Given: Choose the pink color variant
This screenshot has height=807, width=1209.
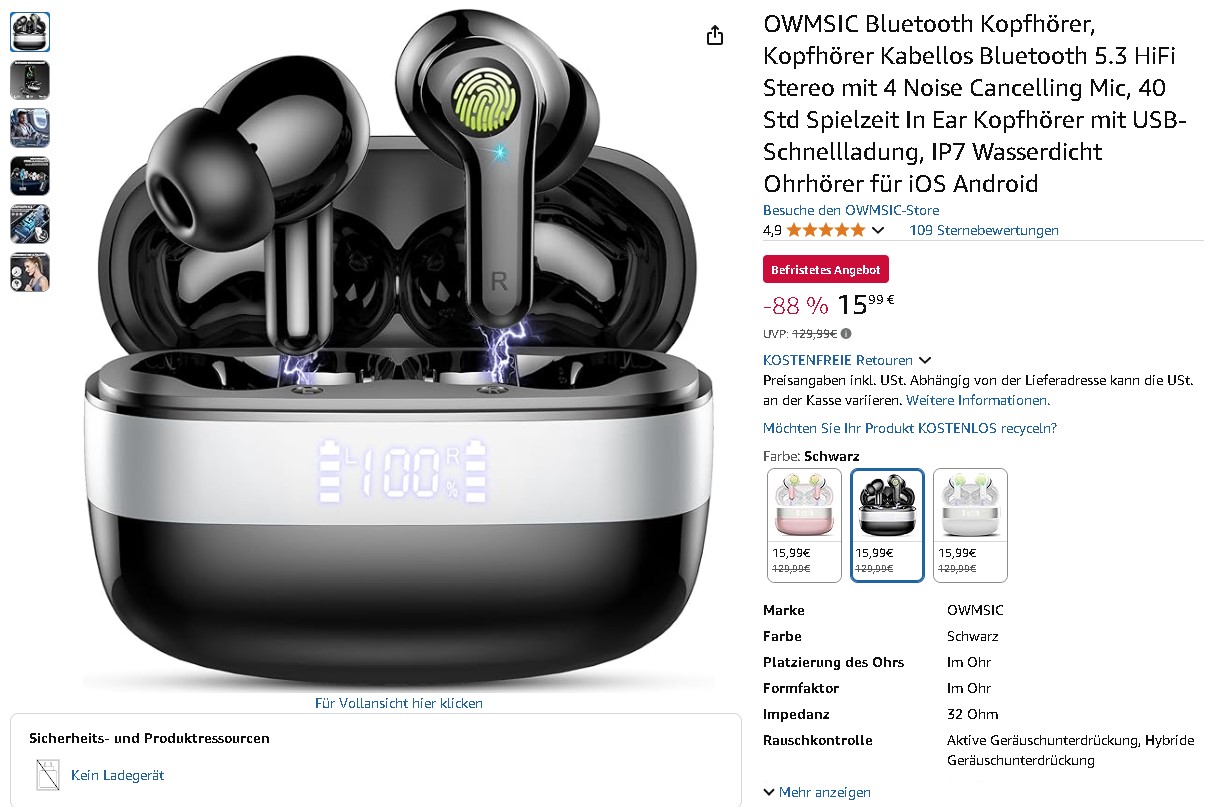Looking at the screenshot, I should coord(805,525).
